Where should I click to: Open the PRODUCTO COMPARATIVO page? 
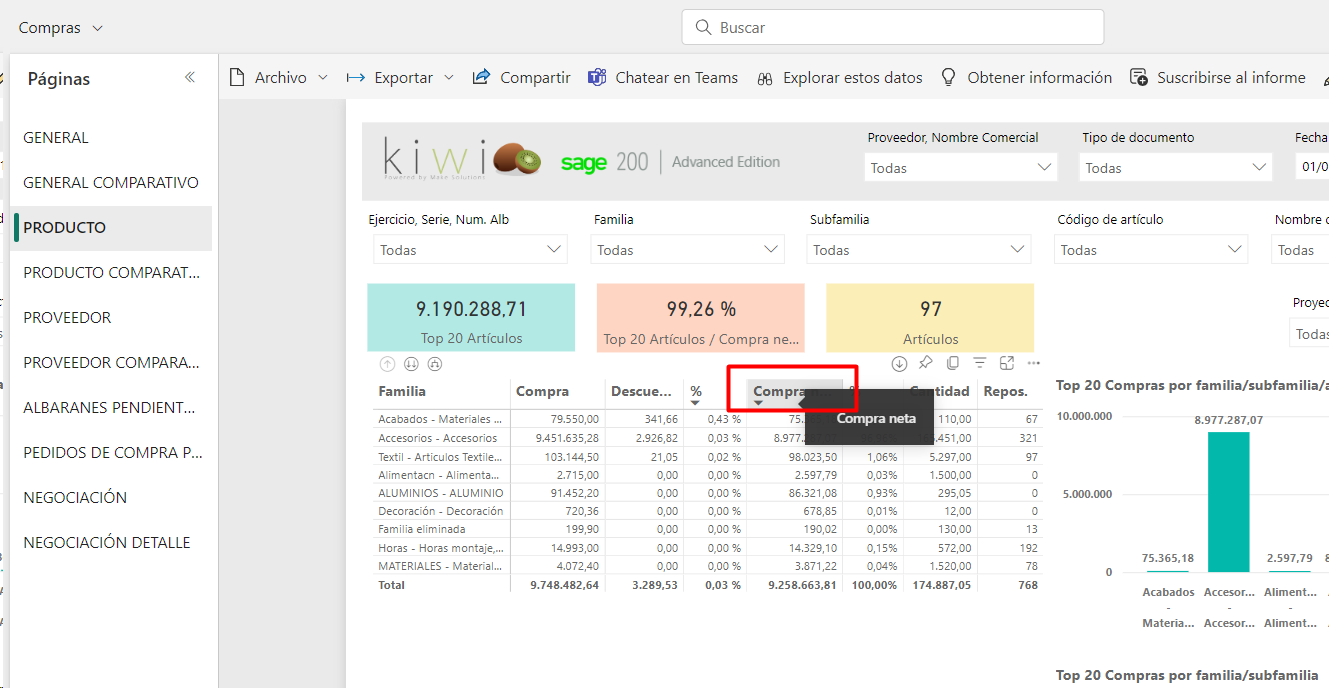pos(111,273)
